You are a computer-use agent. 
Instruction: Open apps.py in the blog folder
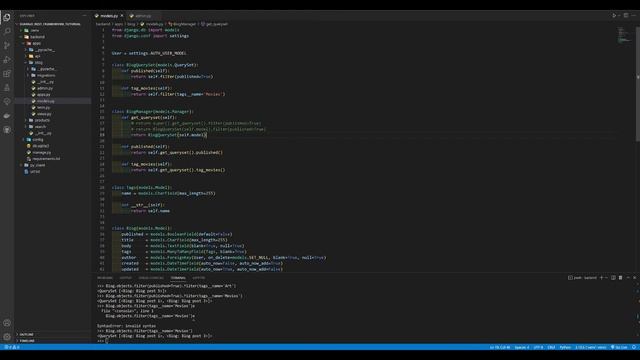tap(43, 95)
